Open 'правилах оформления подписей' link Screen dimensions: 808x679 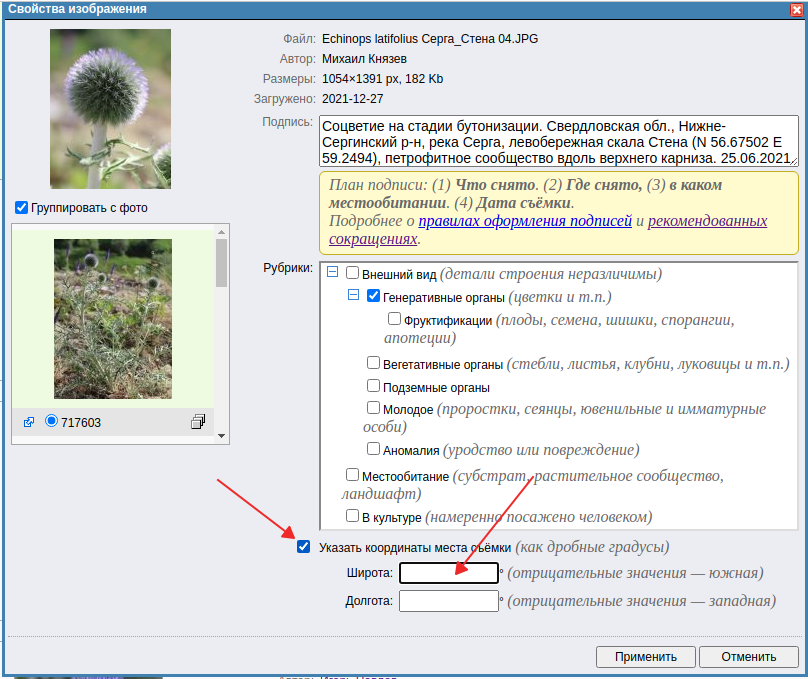[525, 221]
